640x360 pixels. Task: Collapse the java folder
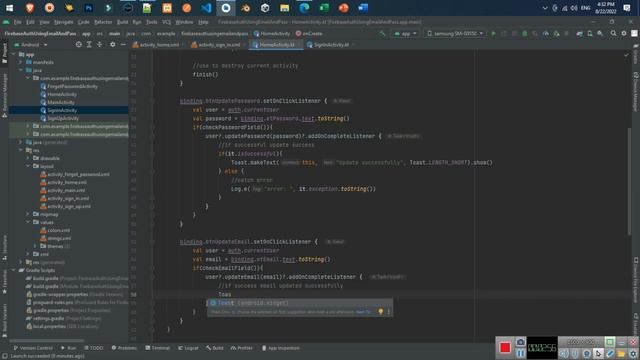pos(21,70)
